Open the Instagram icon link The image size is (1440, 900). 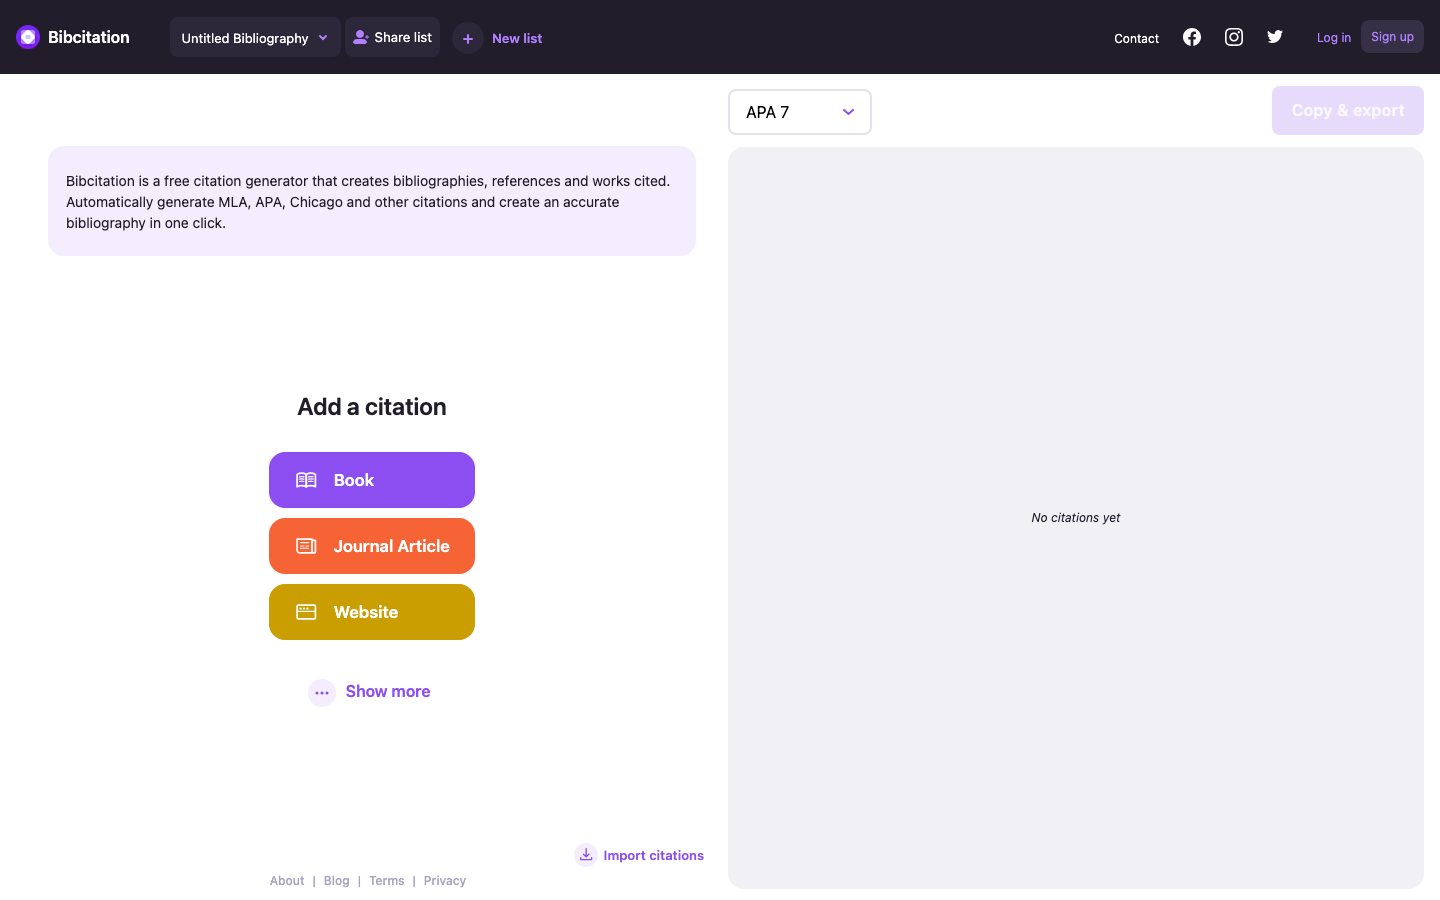coord(1234,37)
